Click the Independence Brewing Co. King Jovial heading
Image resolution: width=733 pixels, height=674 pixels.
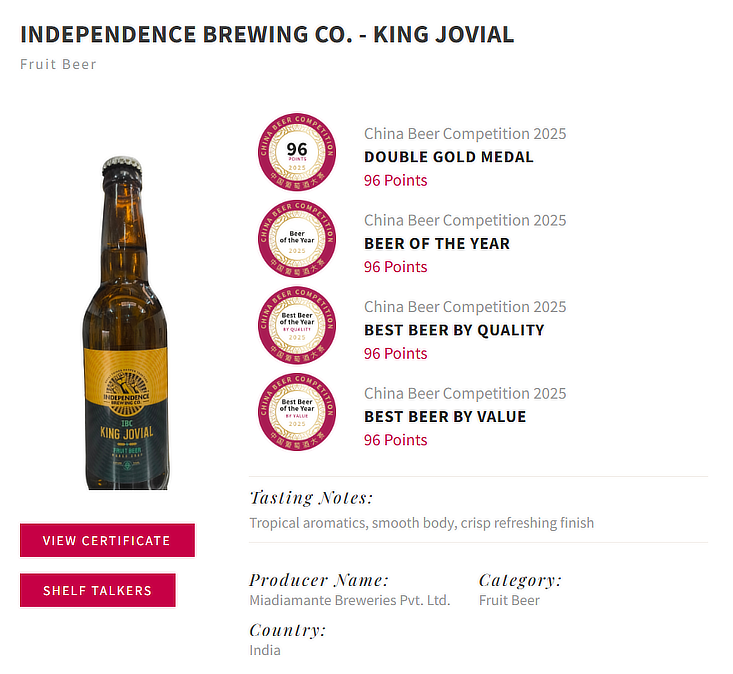(x=267, y=35)
